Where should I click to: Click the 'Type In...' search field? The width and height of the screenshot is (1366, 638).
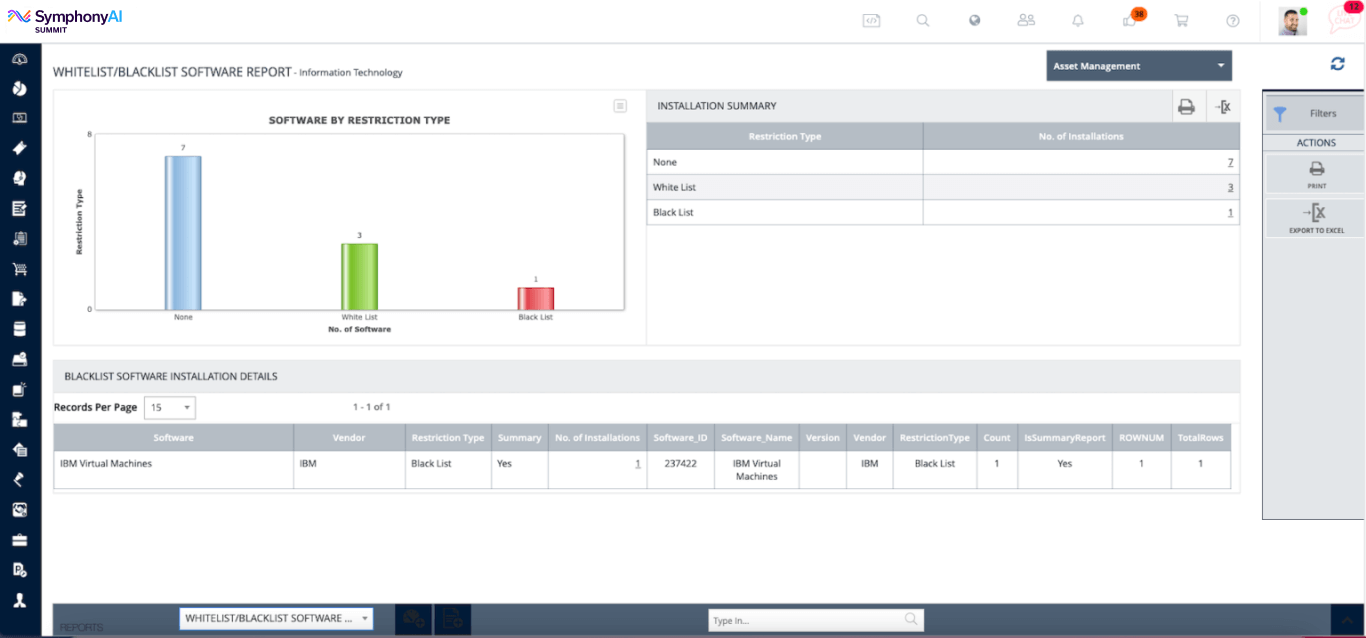click(x=815, y=620)
